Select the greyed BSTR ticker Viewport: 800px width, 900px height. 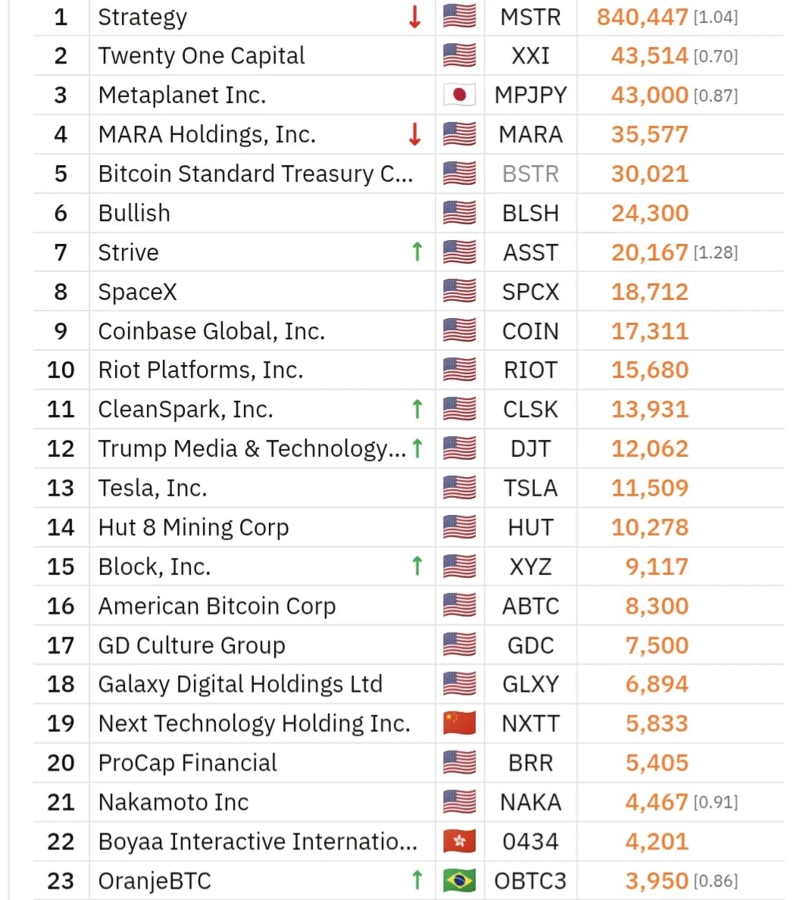tap(530, 174)
